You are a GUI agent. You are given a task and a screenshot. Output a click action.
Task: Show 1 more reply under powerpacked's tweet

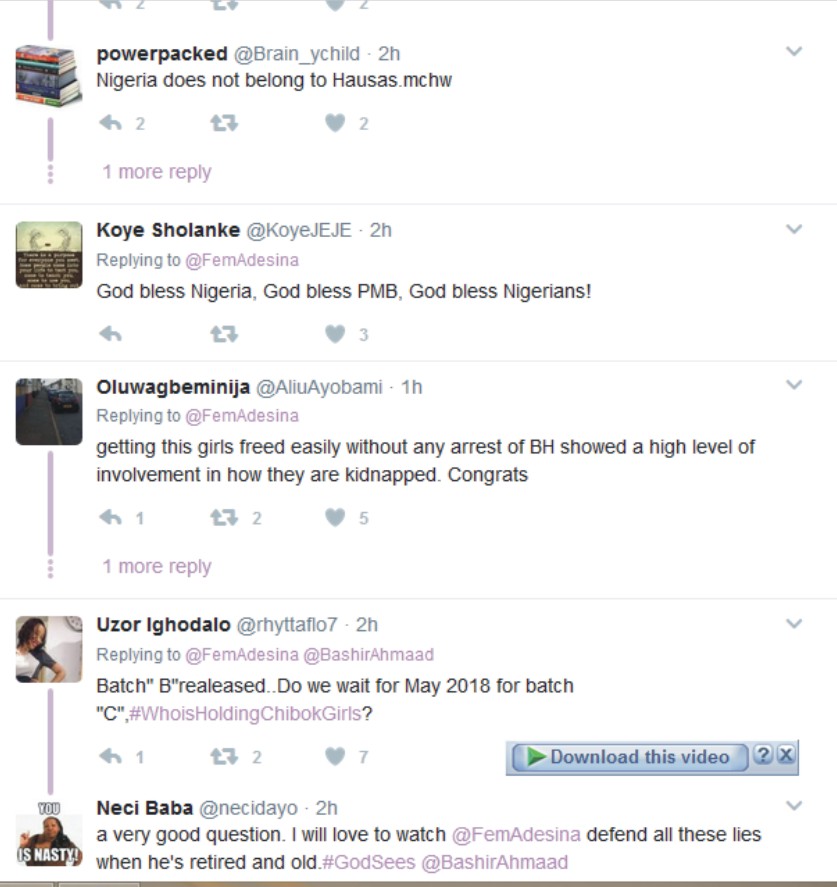point(157,172)
